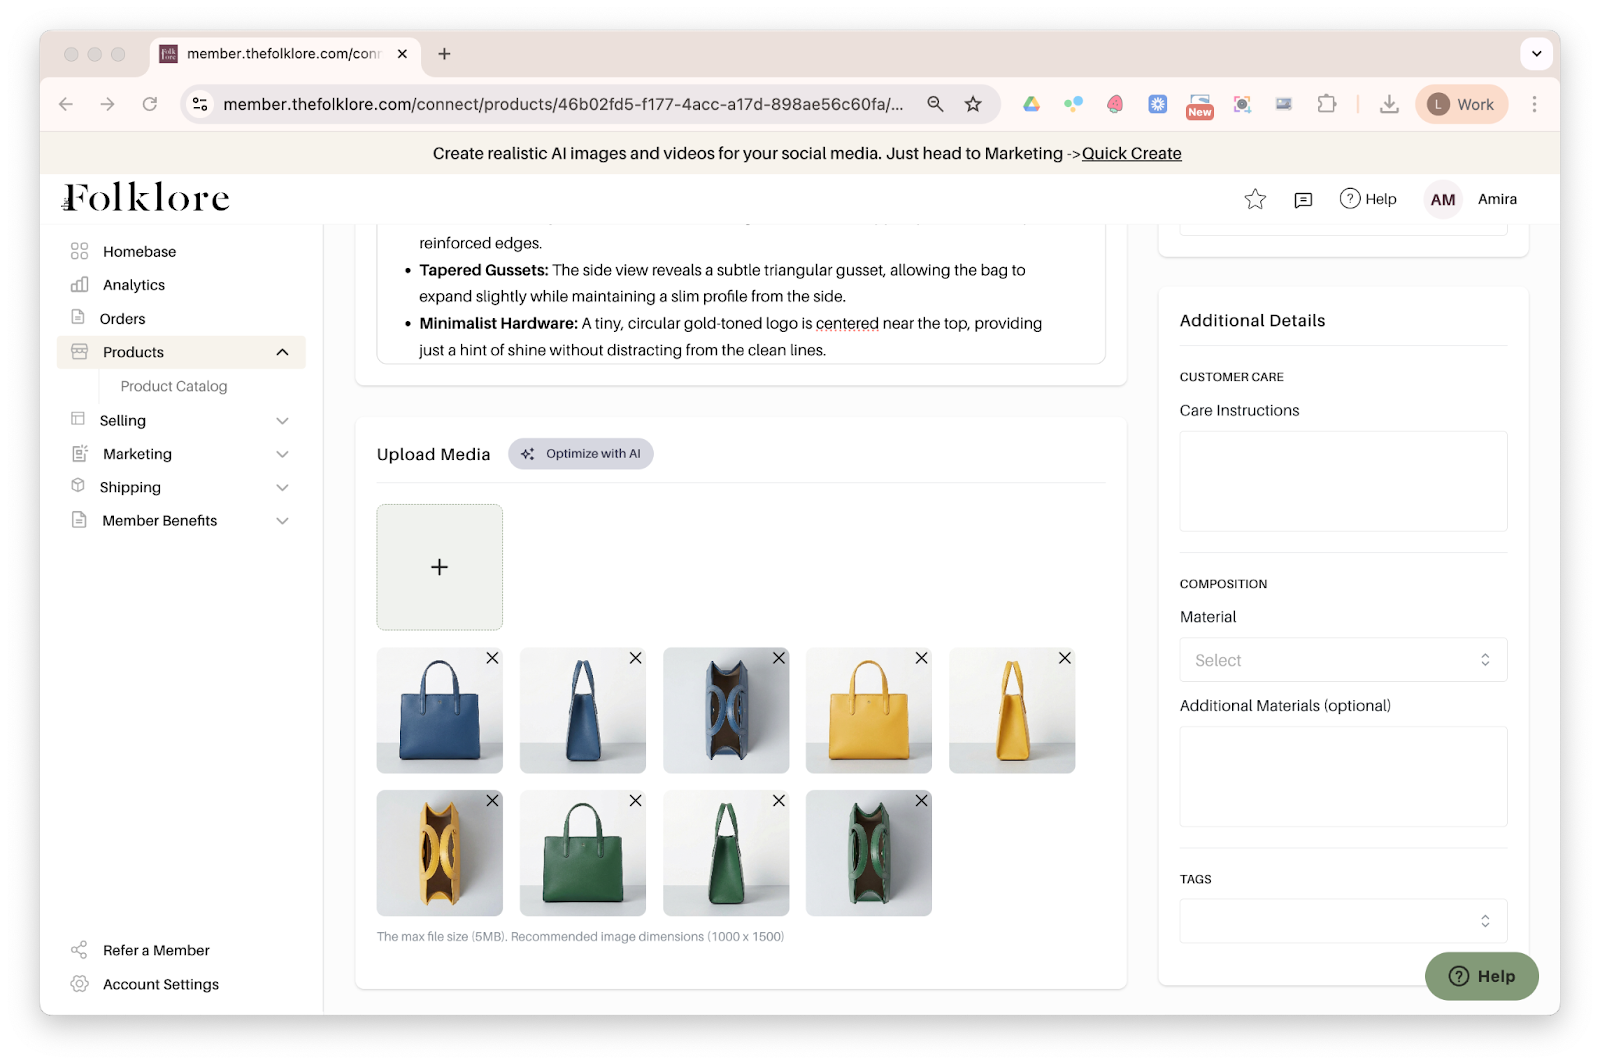Open the Tags dropdown
The height and width of the screenshot is (1064, 1600).
[1342, 921]
